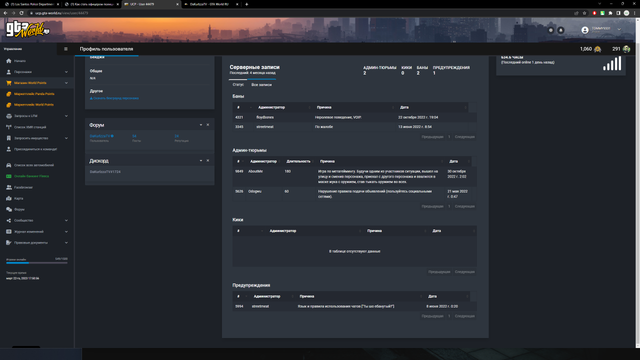Close the Дискорд panel
640x360 pixels.
(x=208, y=161)
